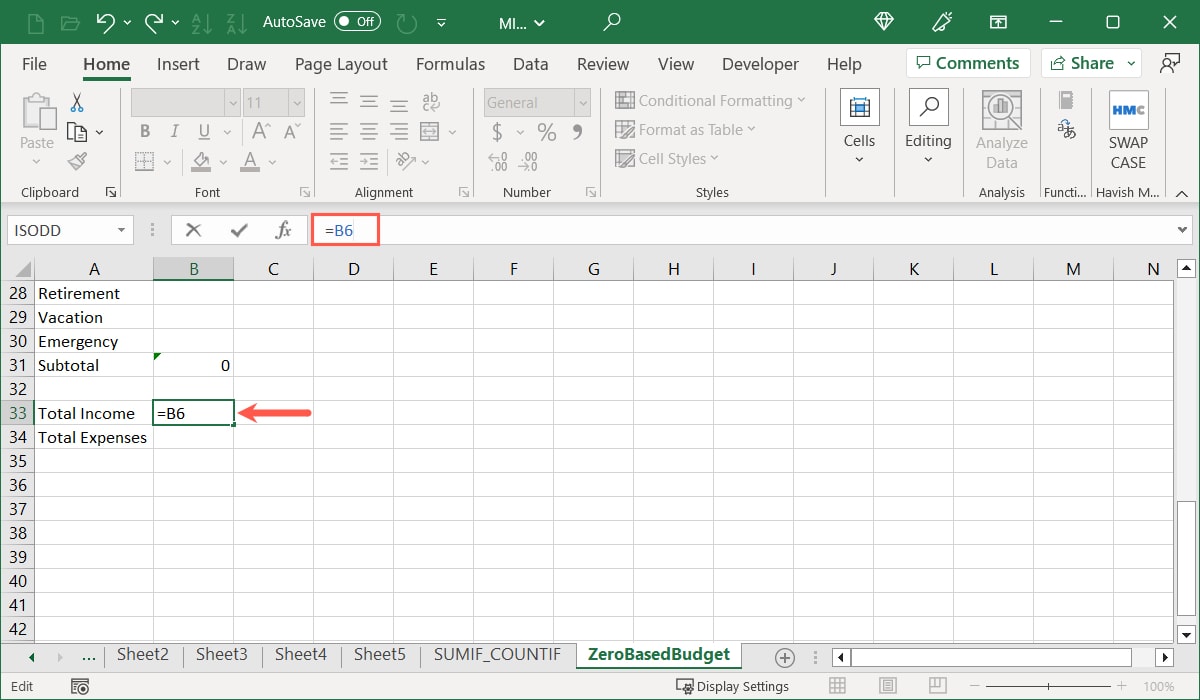Select the Wrap Text icon
This screenshot has height=700, width=1200.
[x=430, y=101]
